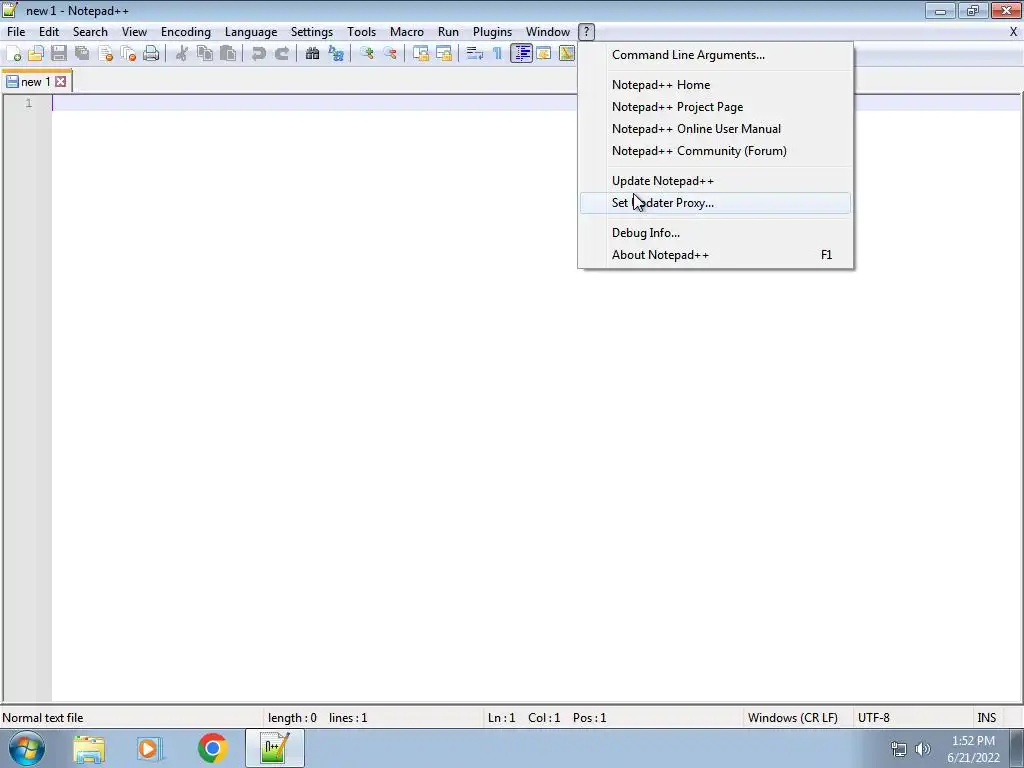Image resolution: width=1024 pixels, height=768 pixels.
Task: Click line number 1 in the margin
Action: coord(29,103)
